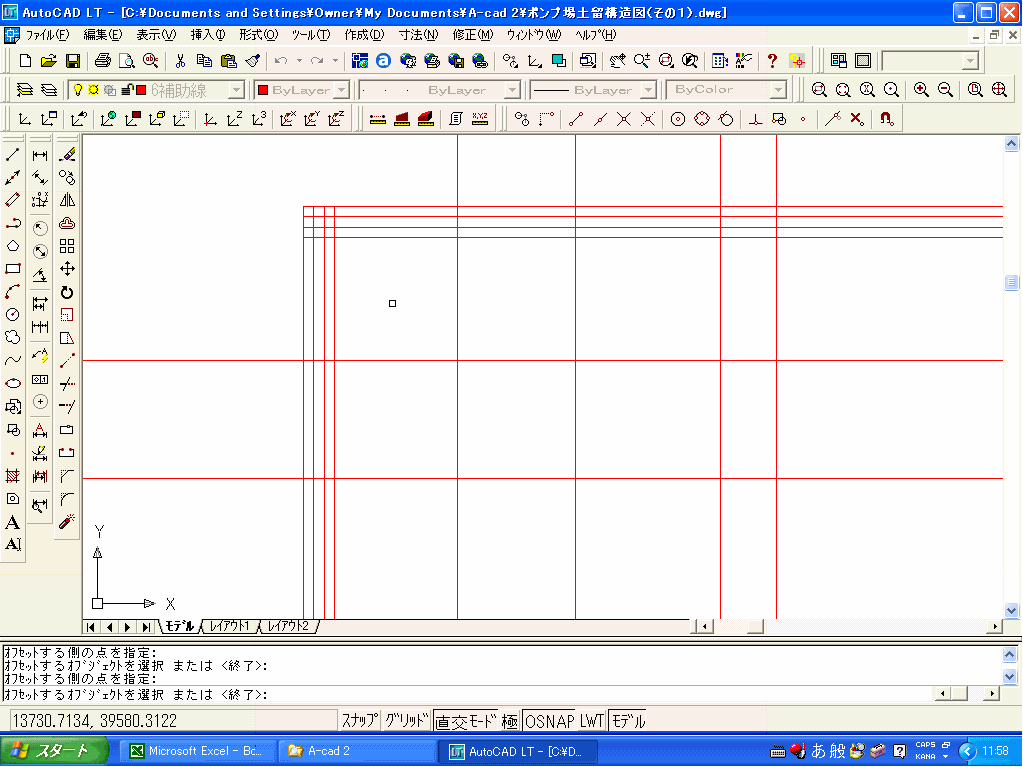Click the red layer color swatch
The height and width of the screenshot is (767, 1023).
pyautogui.click(x=141, y=89)
